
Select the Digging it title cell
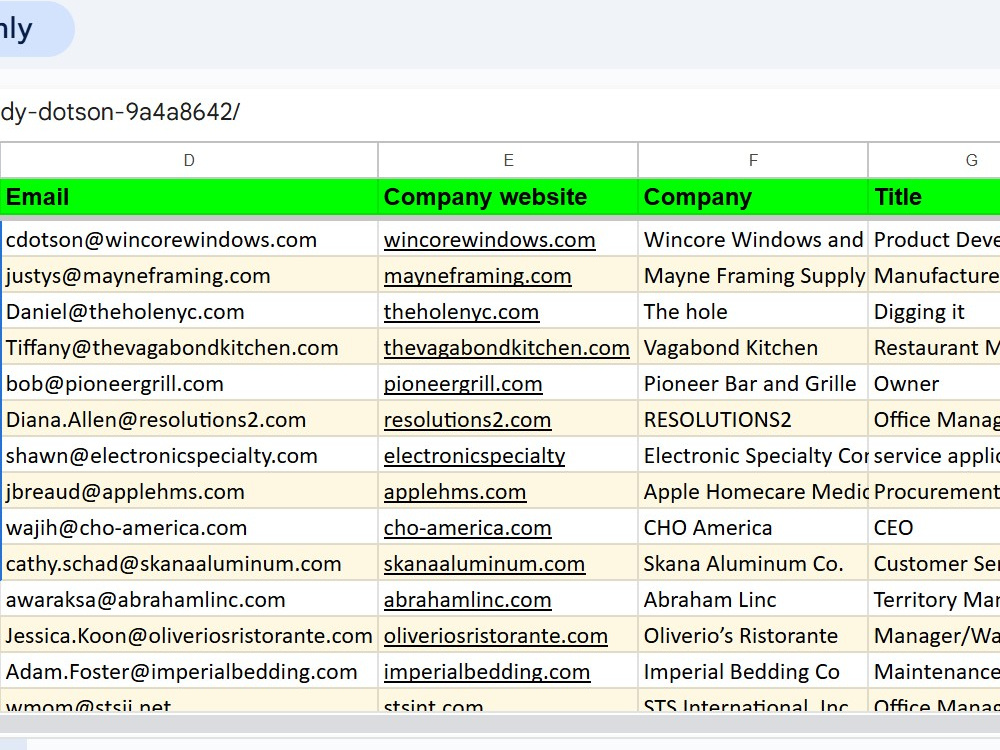point(934,312)
